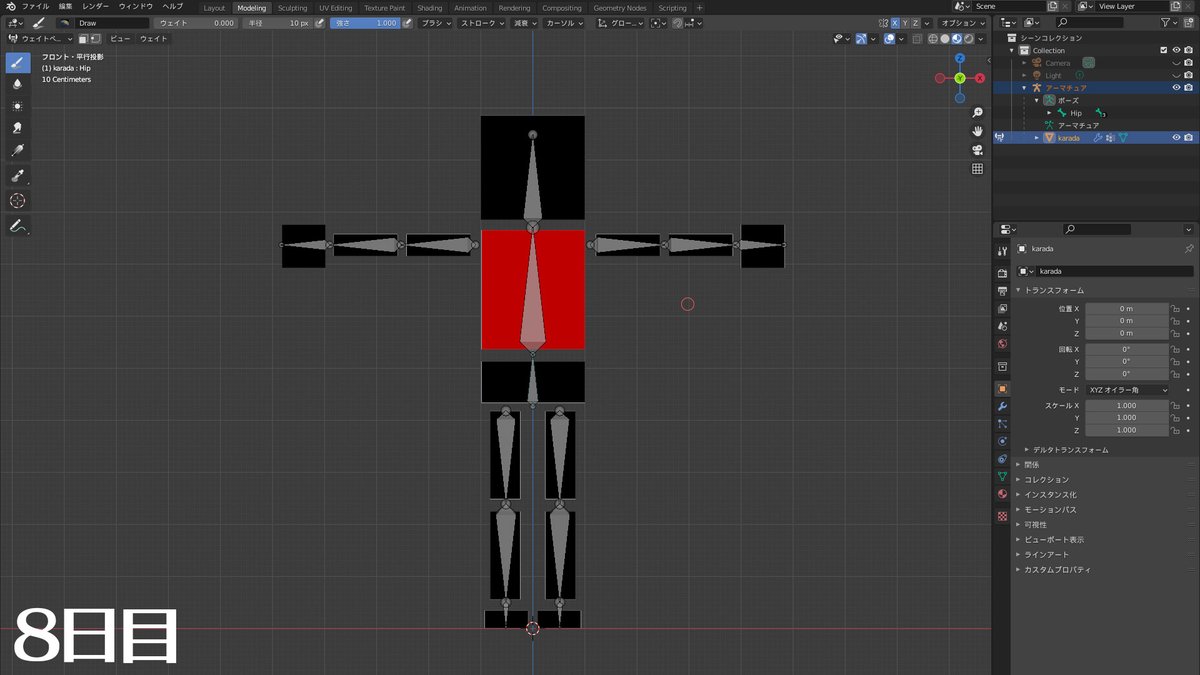The width and height of the screenshot is (1200, 675).
Task: Open the World properties tab
Action: 1002,344
